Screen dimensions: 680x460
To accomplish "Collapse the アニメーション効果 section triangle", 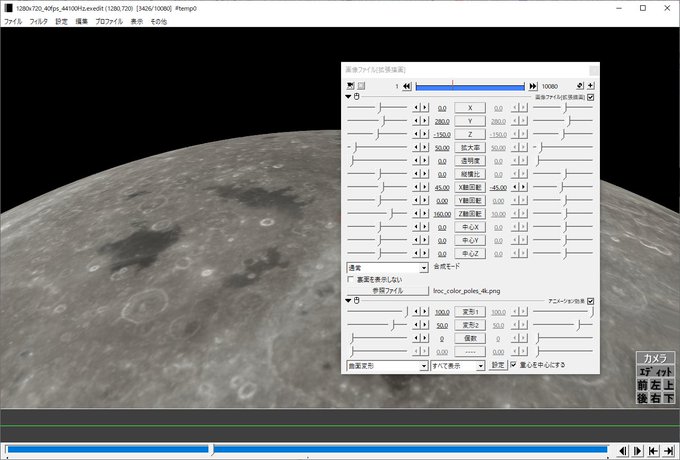I will pos(349,300).
